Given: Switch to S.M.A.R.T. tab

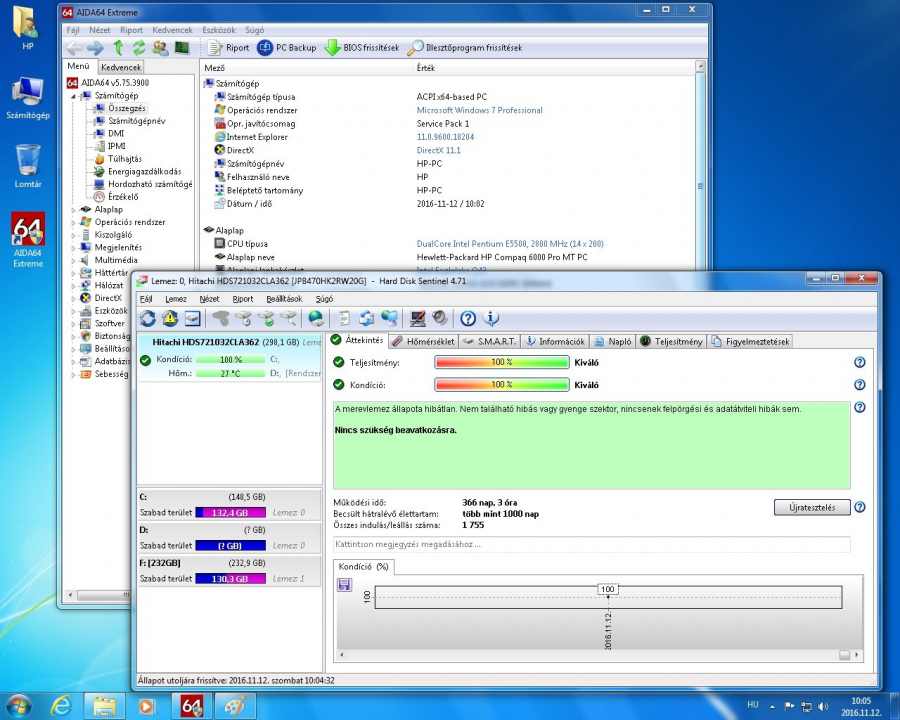Looking at the screenshot, I should (x=490, y=342).
